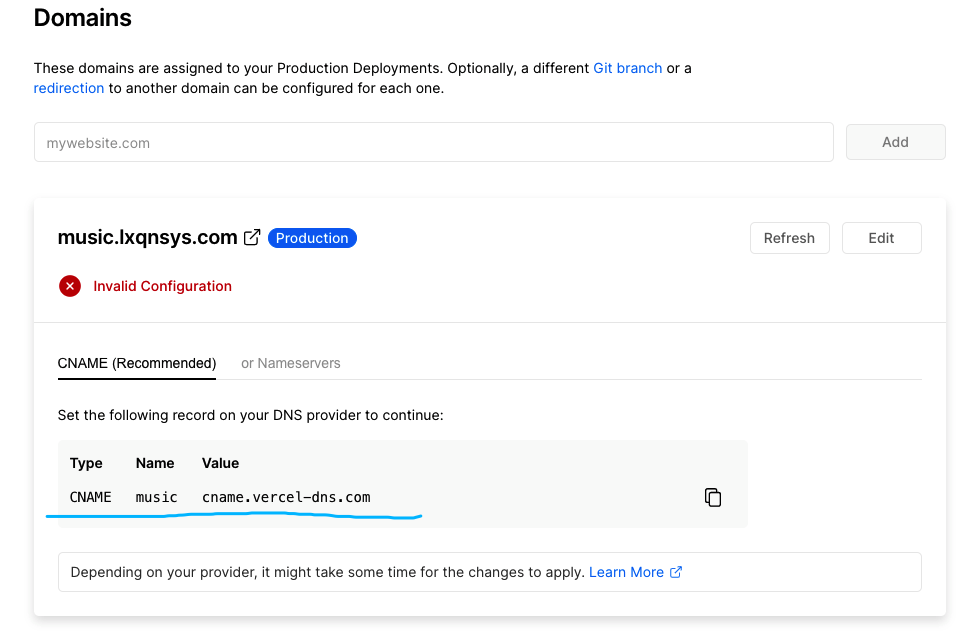Click the blue Production badge
Screen dimensions: 978x631
tap(312, 238)
